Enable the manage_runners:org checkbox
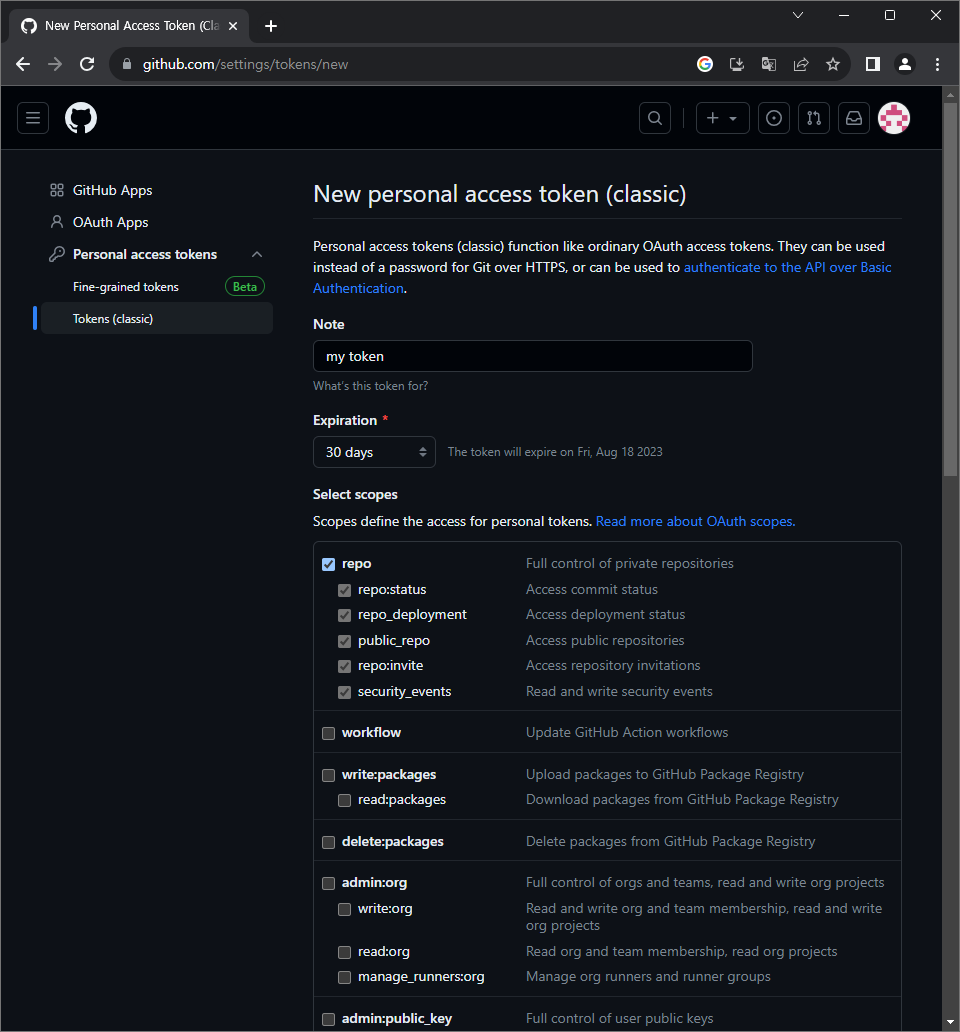Screen dimensions: 960x1032 344,977
